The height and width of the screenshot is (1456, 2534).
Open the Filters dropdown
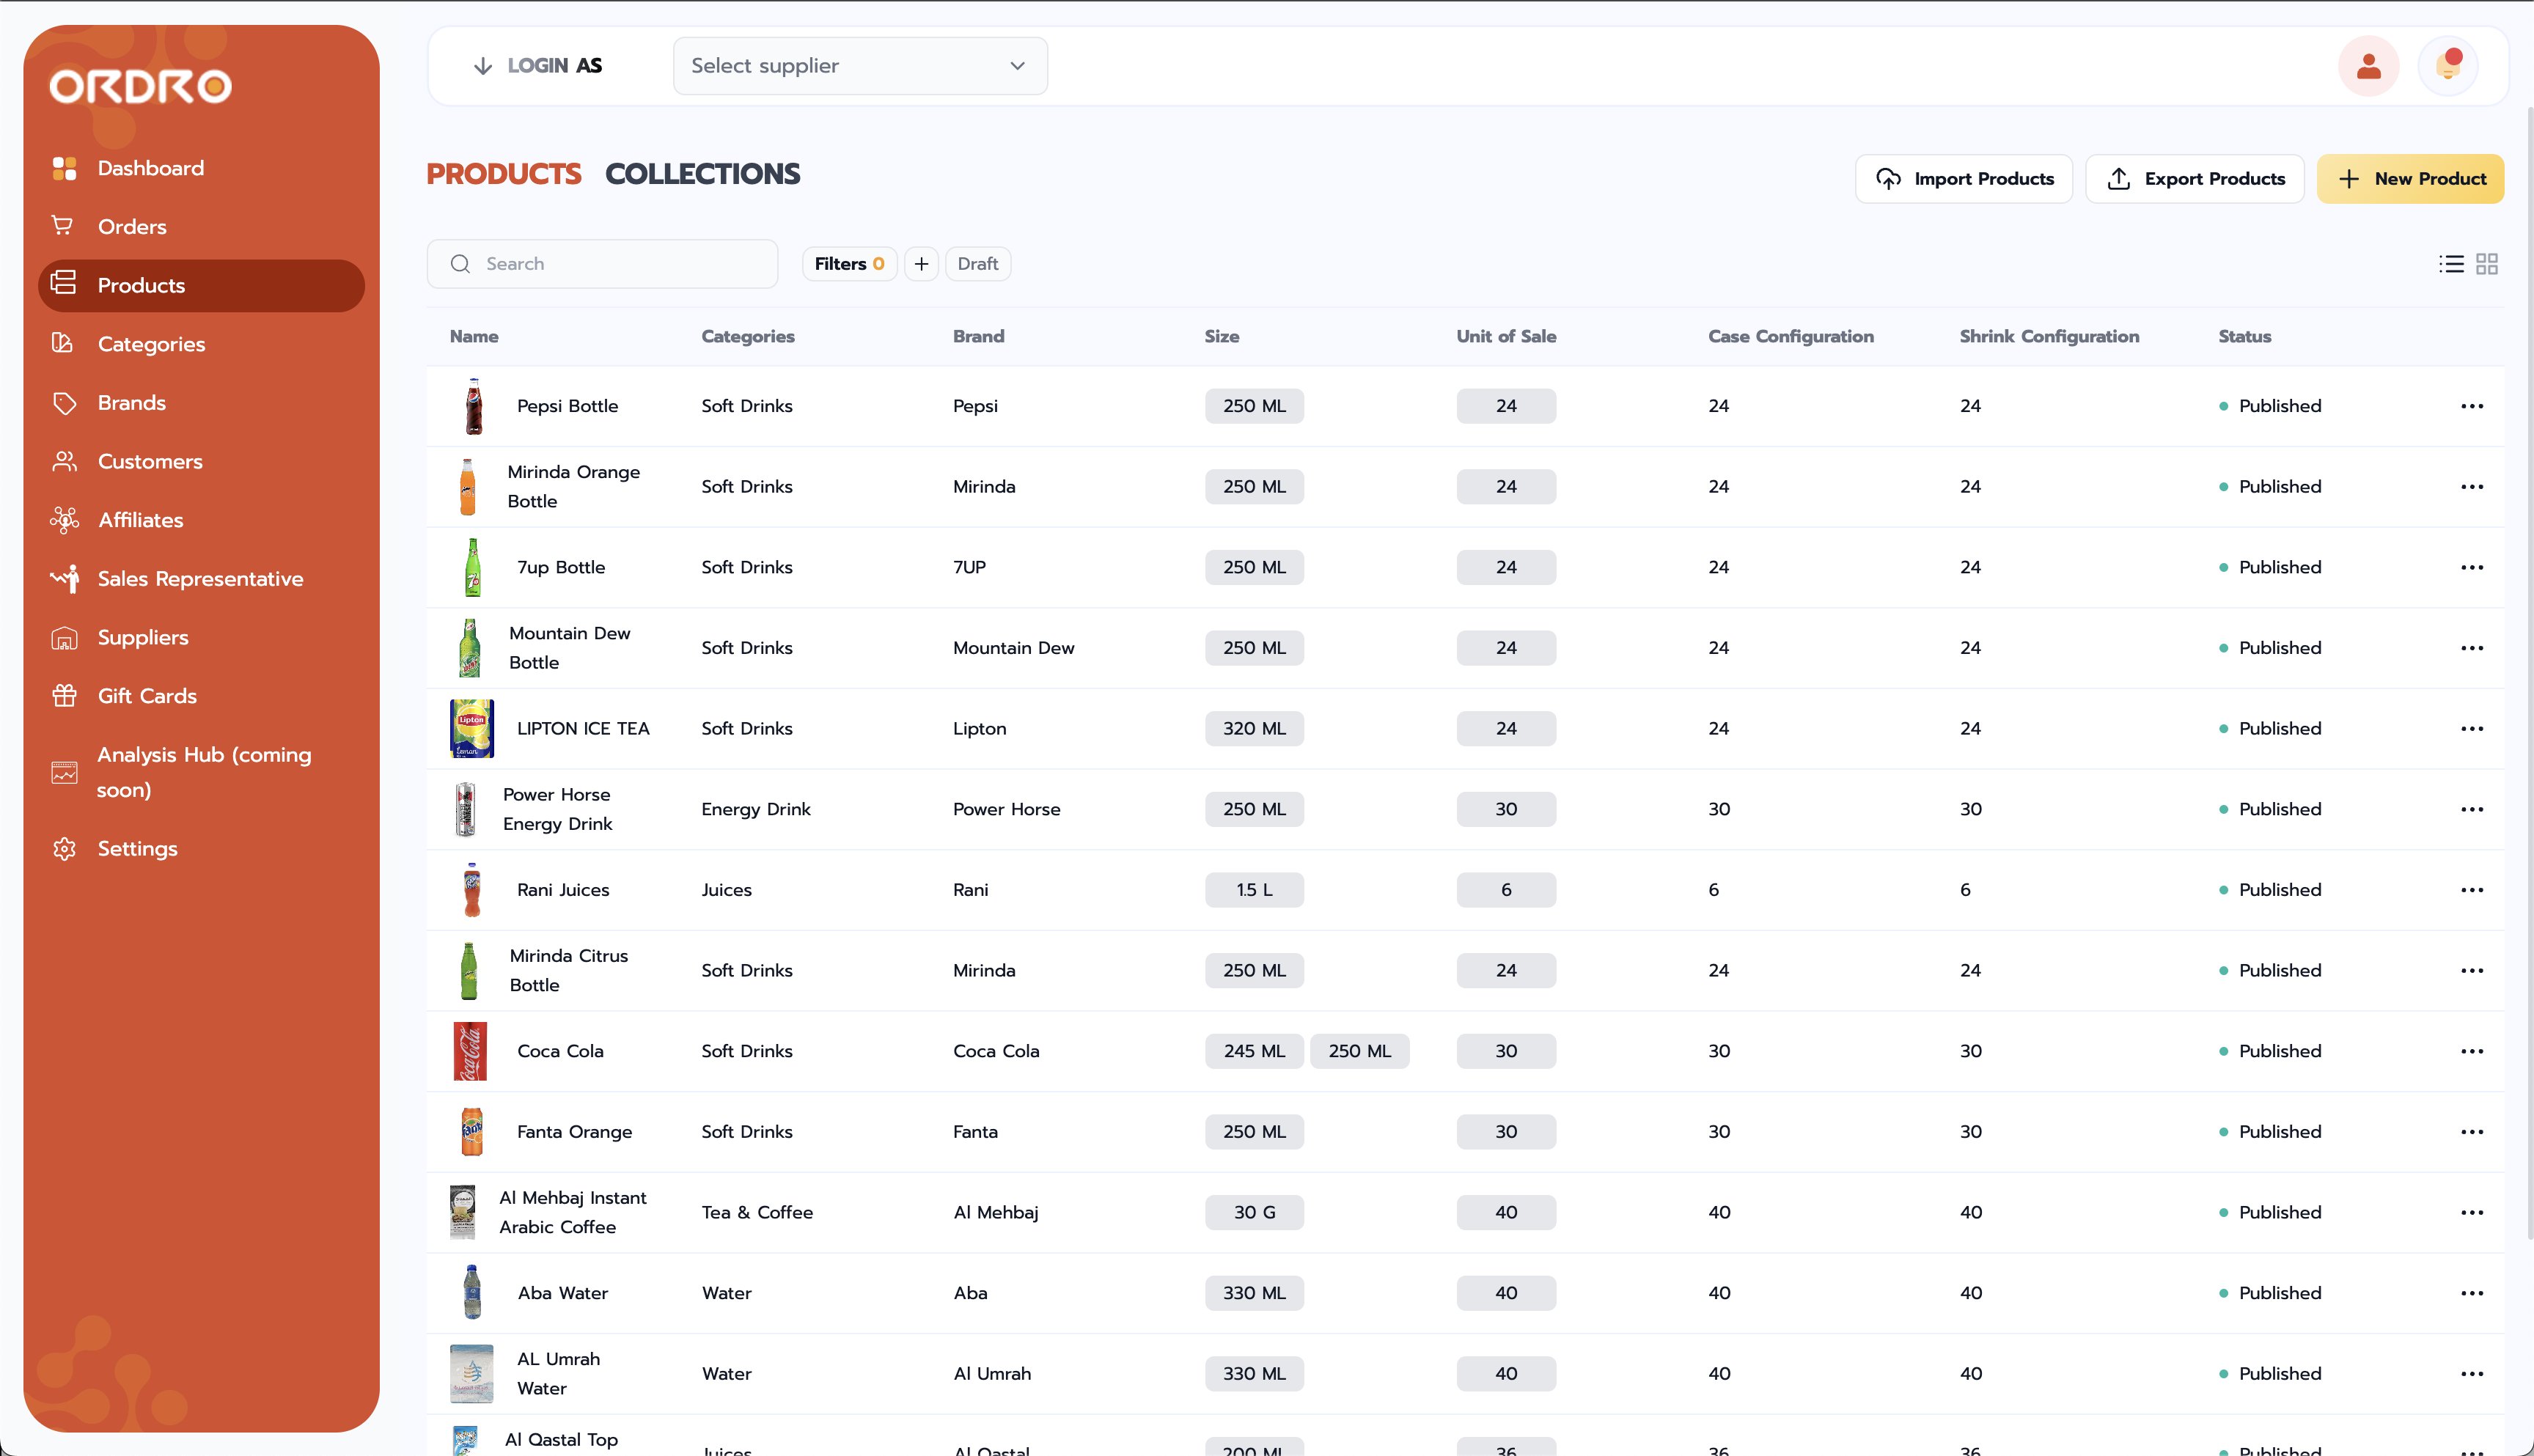(x=849, y=264)
